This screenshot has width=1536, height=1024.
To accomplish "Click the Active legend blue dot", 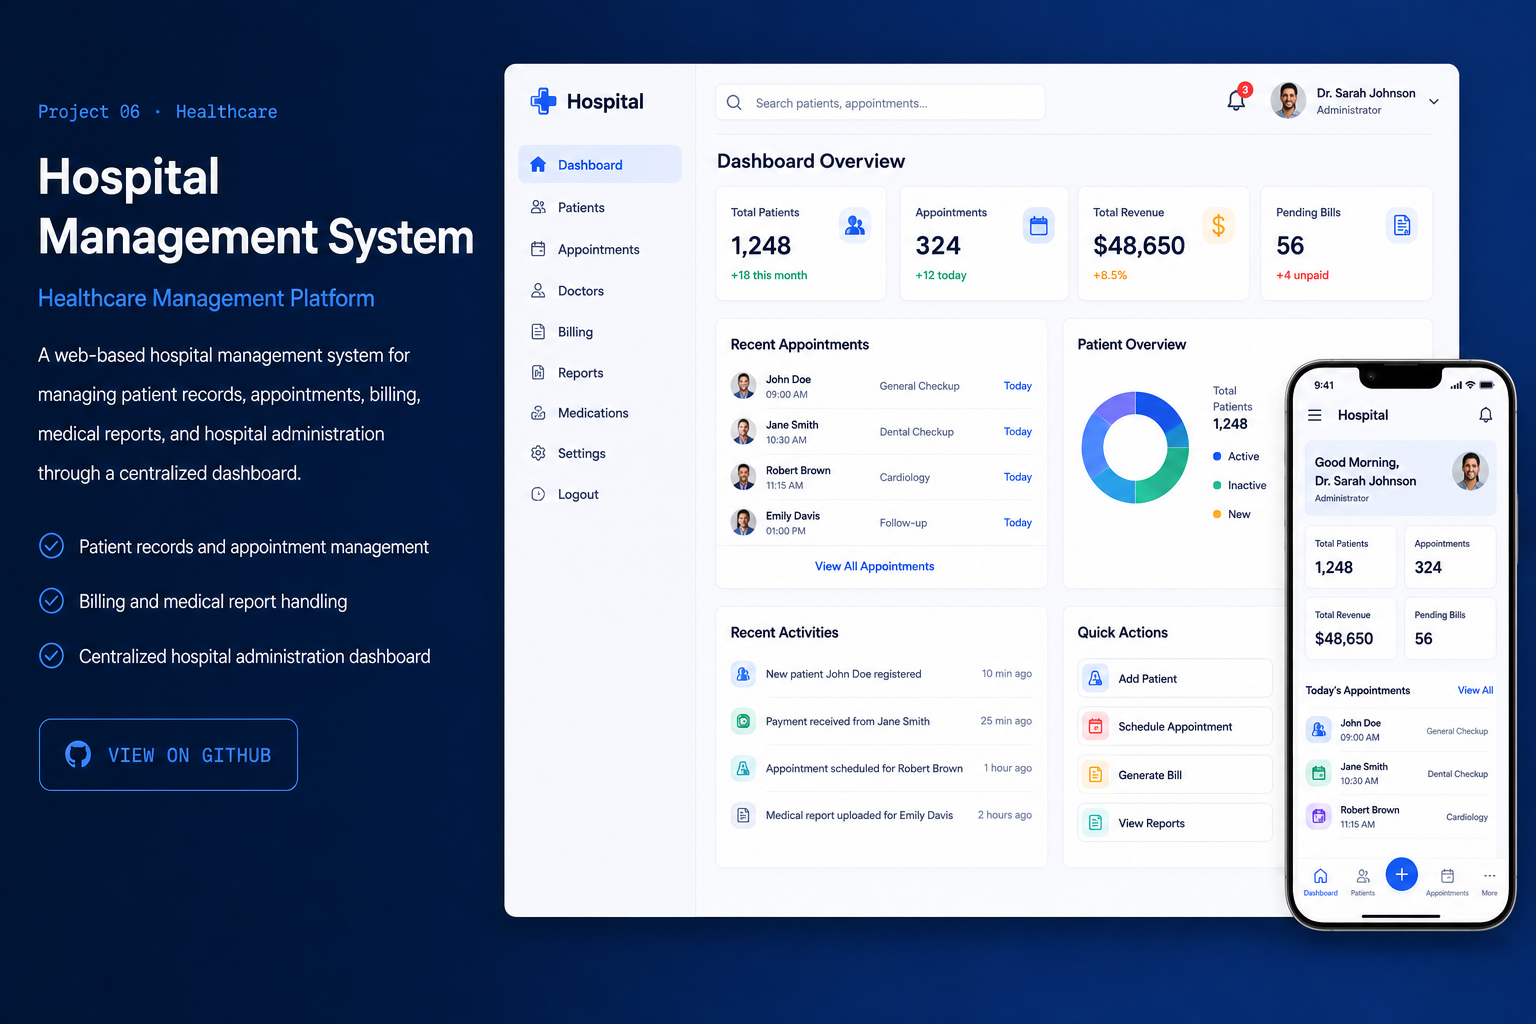I will pos(1217,456).
